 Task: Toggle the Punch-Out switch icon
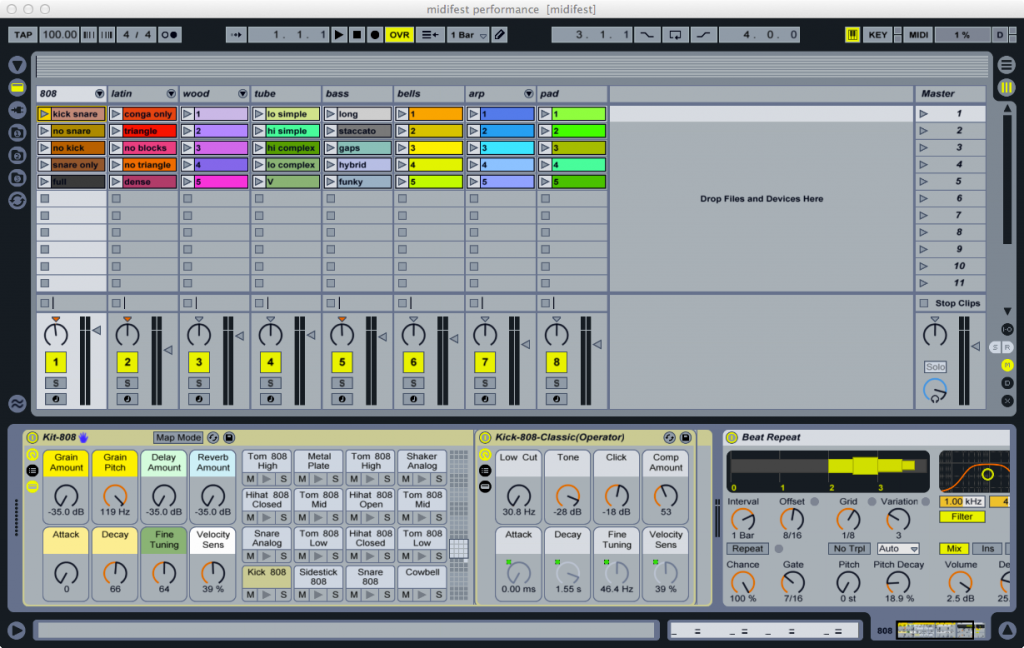(x=703, y=35)
